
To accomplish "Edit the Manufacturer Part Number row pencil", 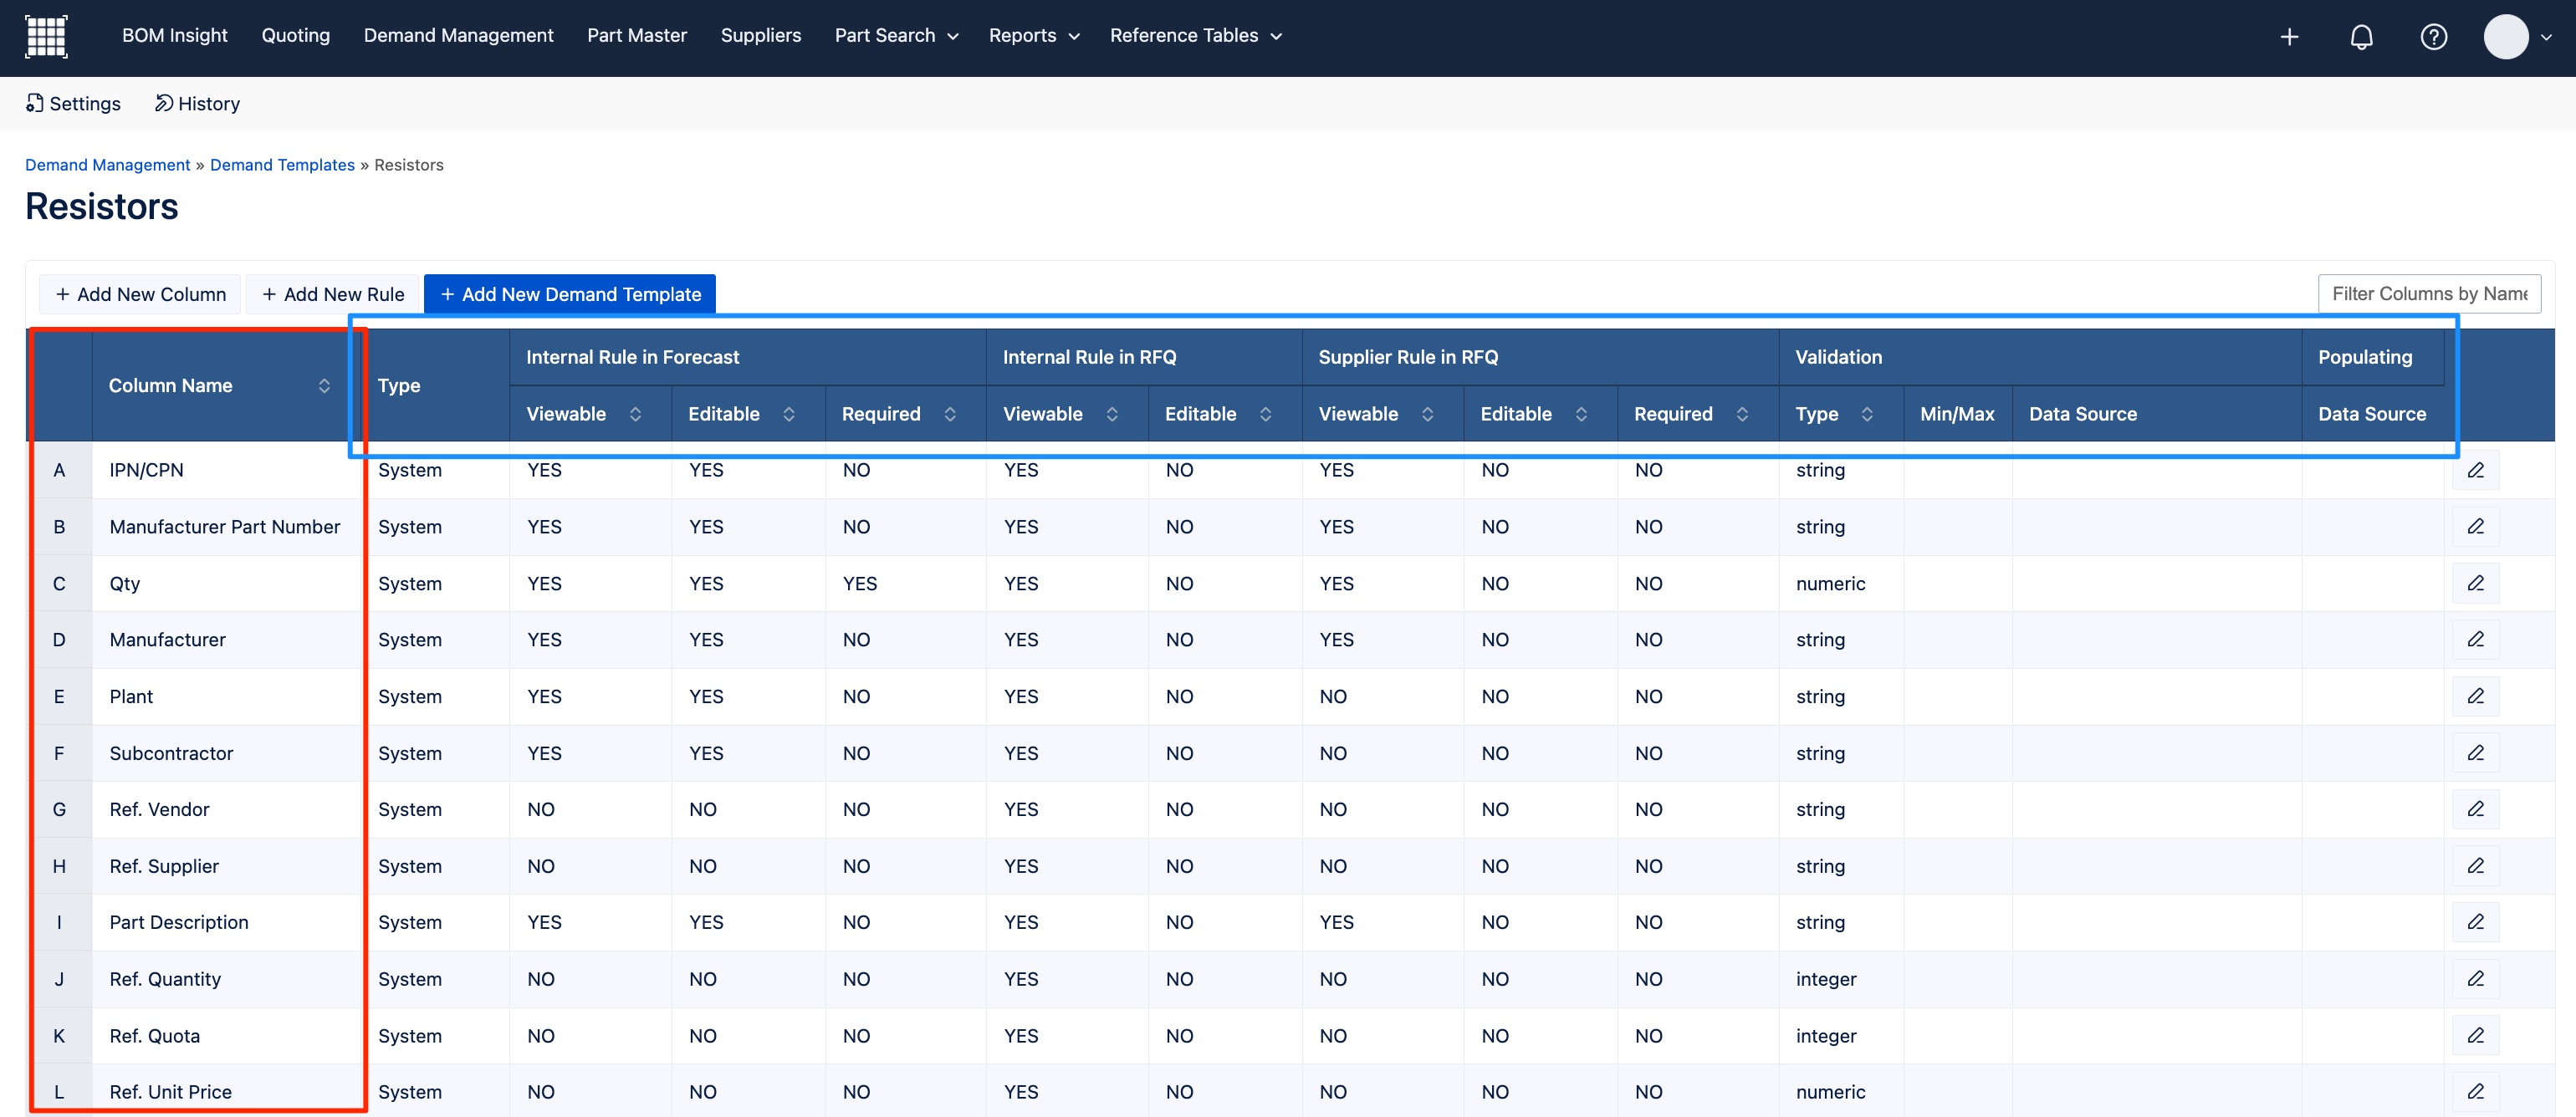I will coord(2475,527).
